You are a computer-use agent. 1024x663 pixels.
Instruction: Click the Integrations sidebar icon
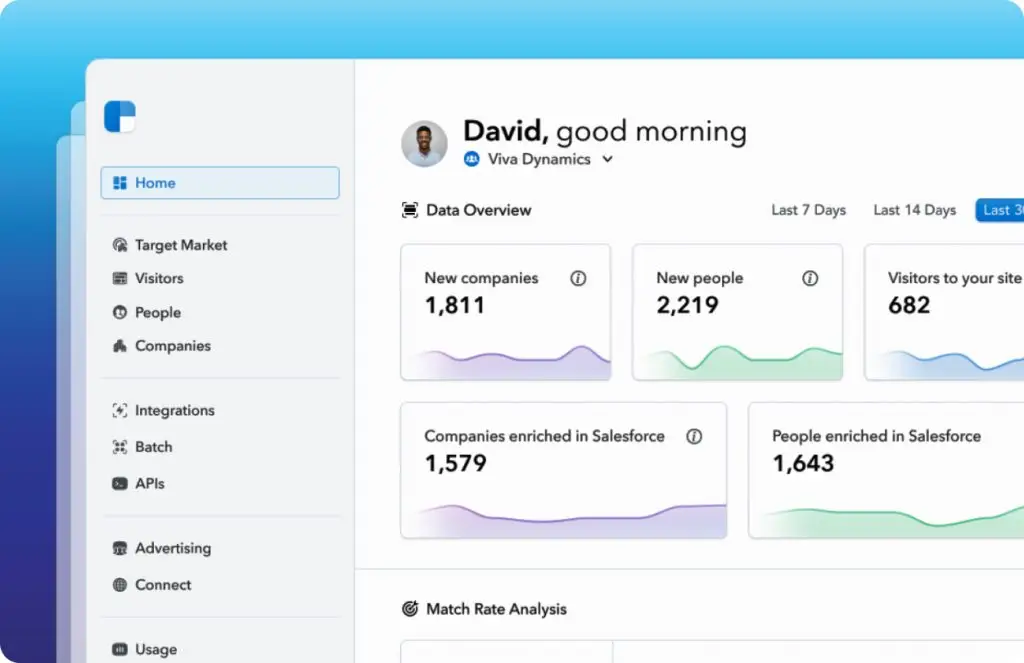[120, 411]
